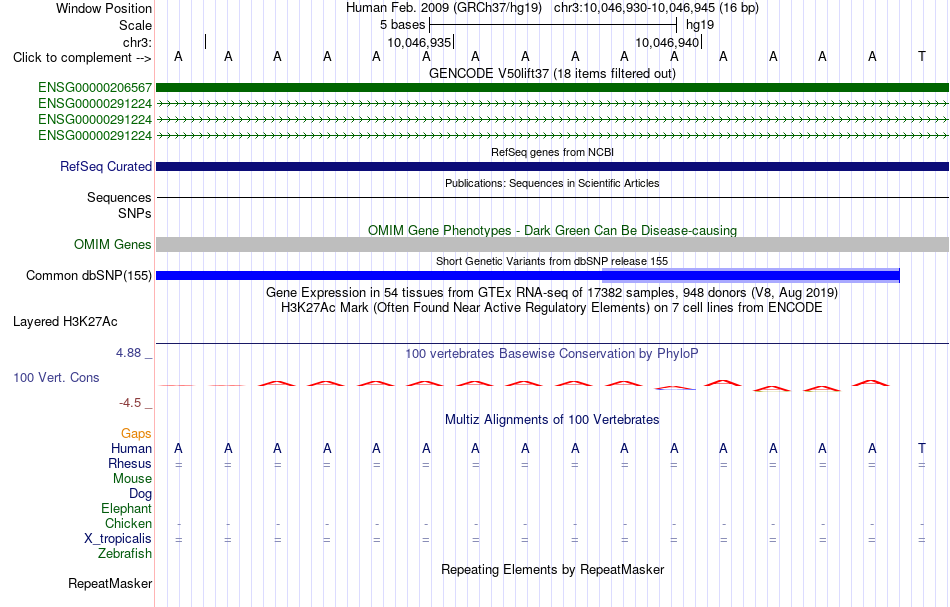Click the Elephant species label
Viewport: 950px width, 607px height.
point(126,508)
